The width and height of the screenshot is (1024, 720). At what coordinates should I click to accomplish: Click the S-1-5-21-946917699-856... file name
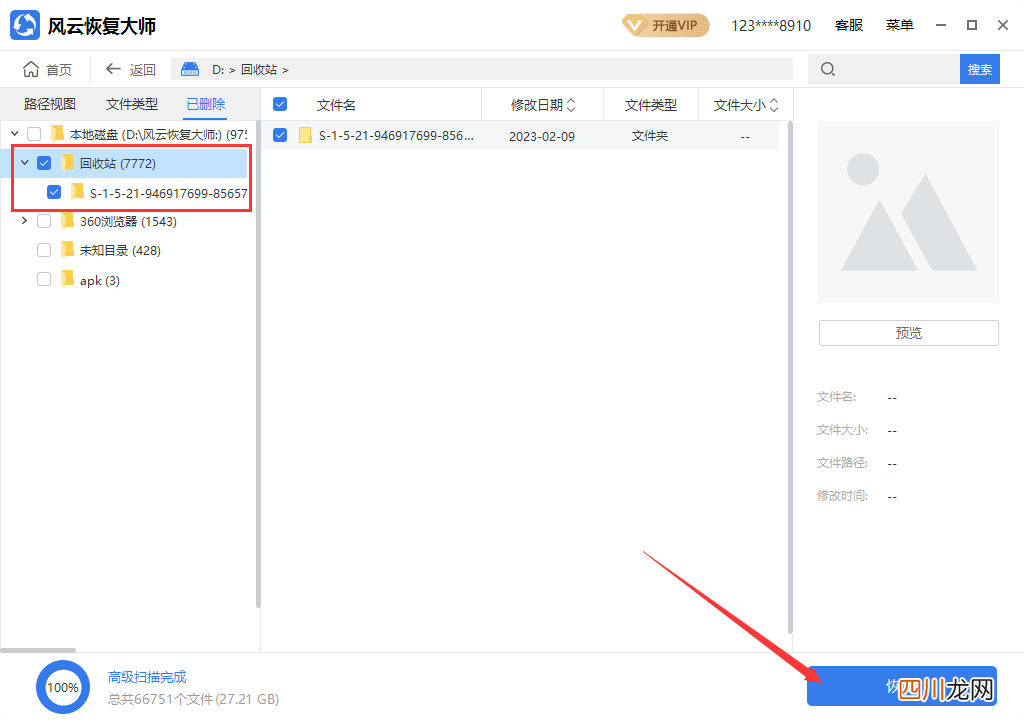[x=396, y=135]
